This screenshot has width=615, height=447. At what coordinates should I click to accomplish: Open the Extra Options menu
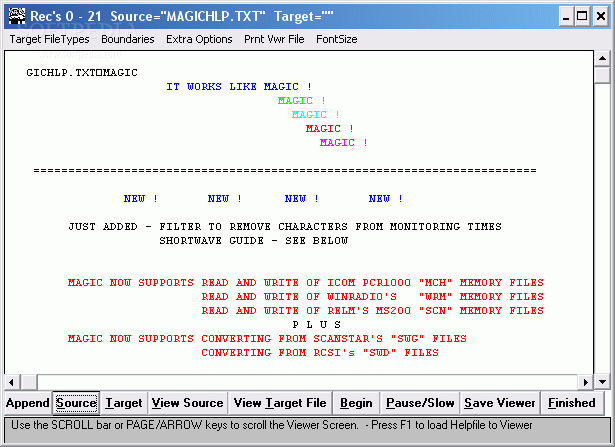(x=199, y=39)
